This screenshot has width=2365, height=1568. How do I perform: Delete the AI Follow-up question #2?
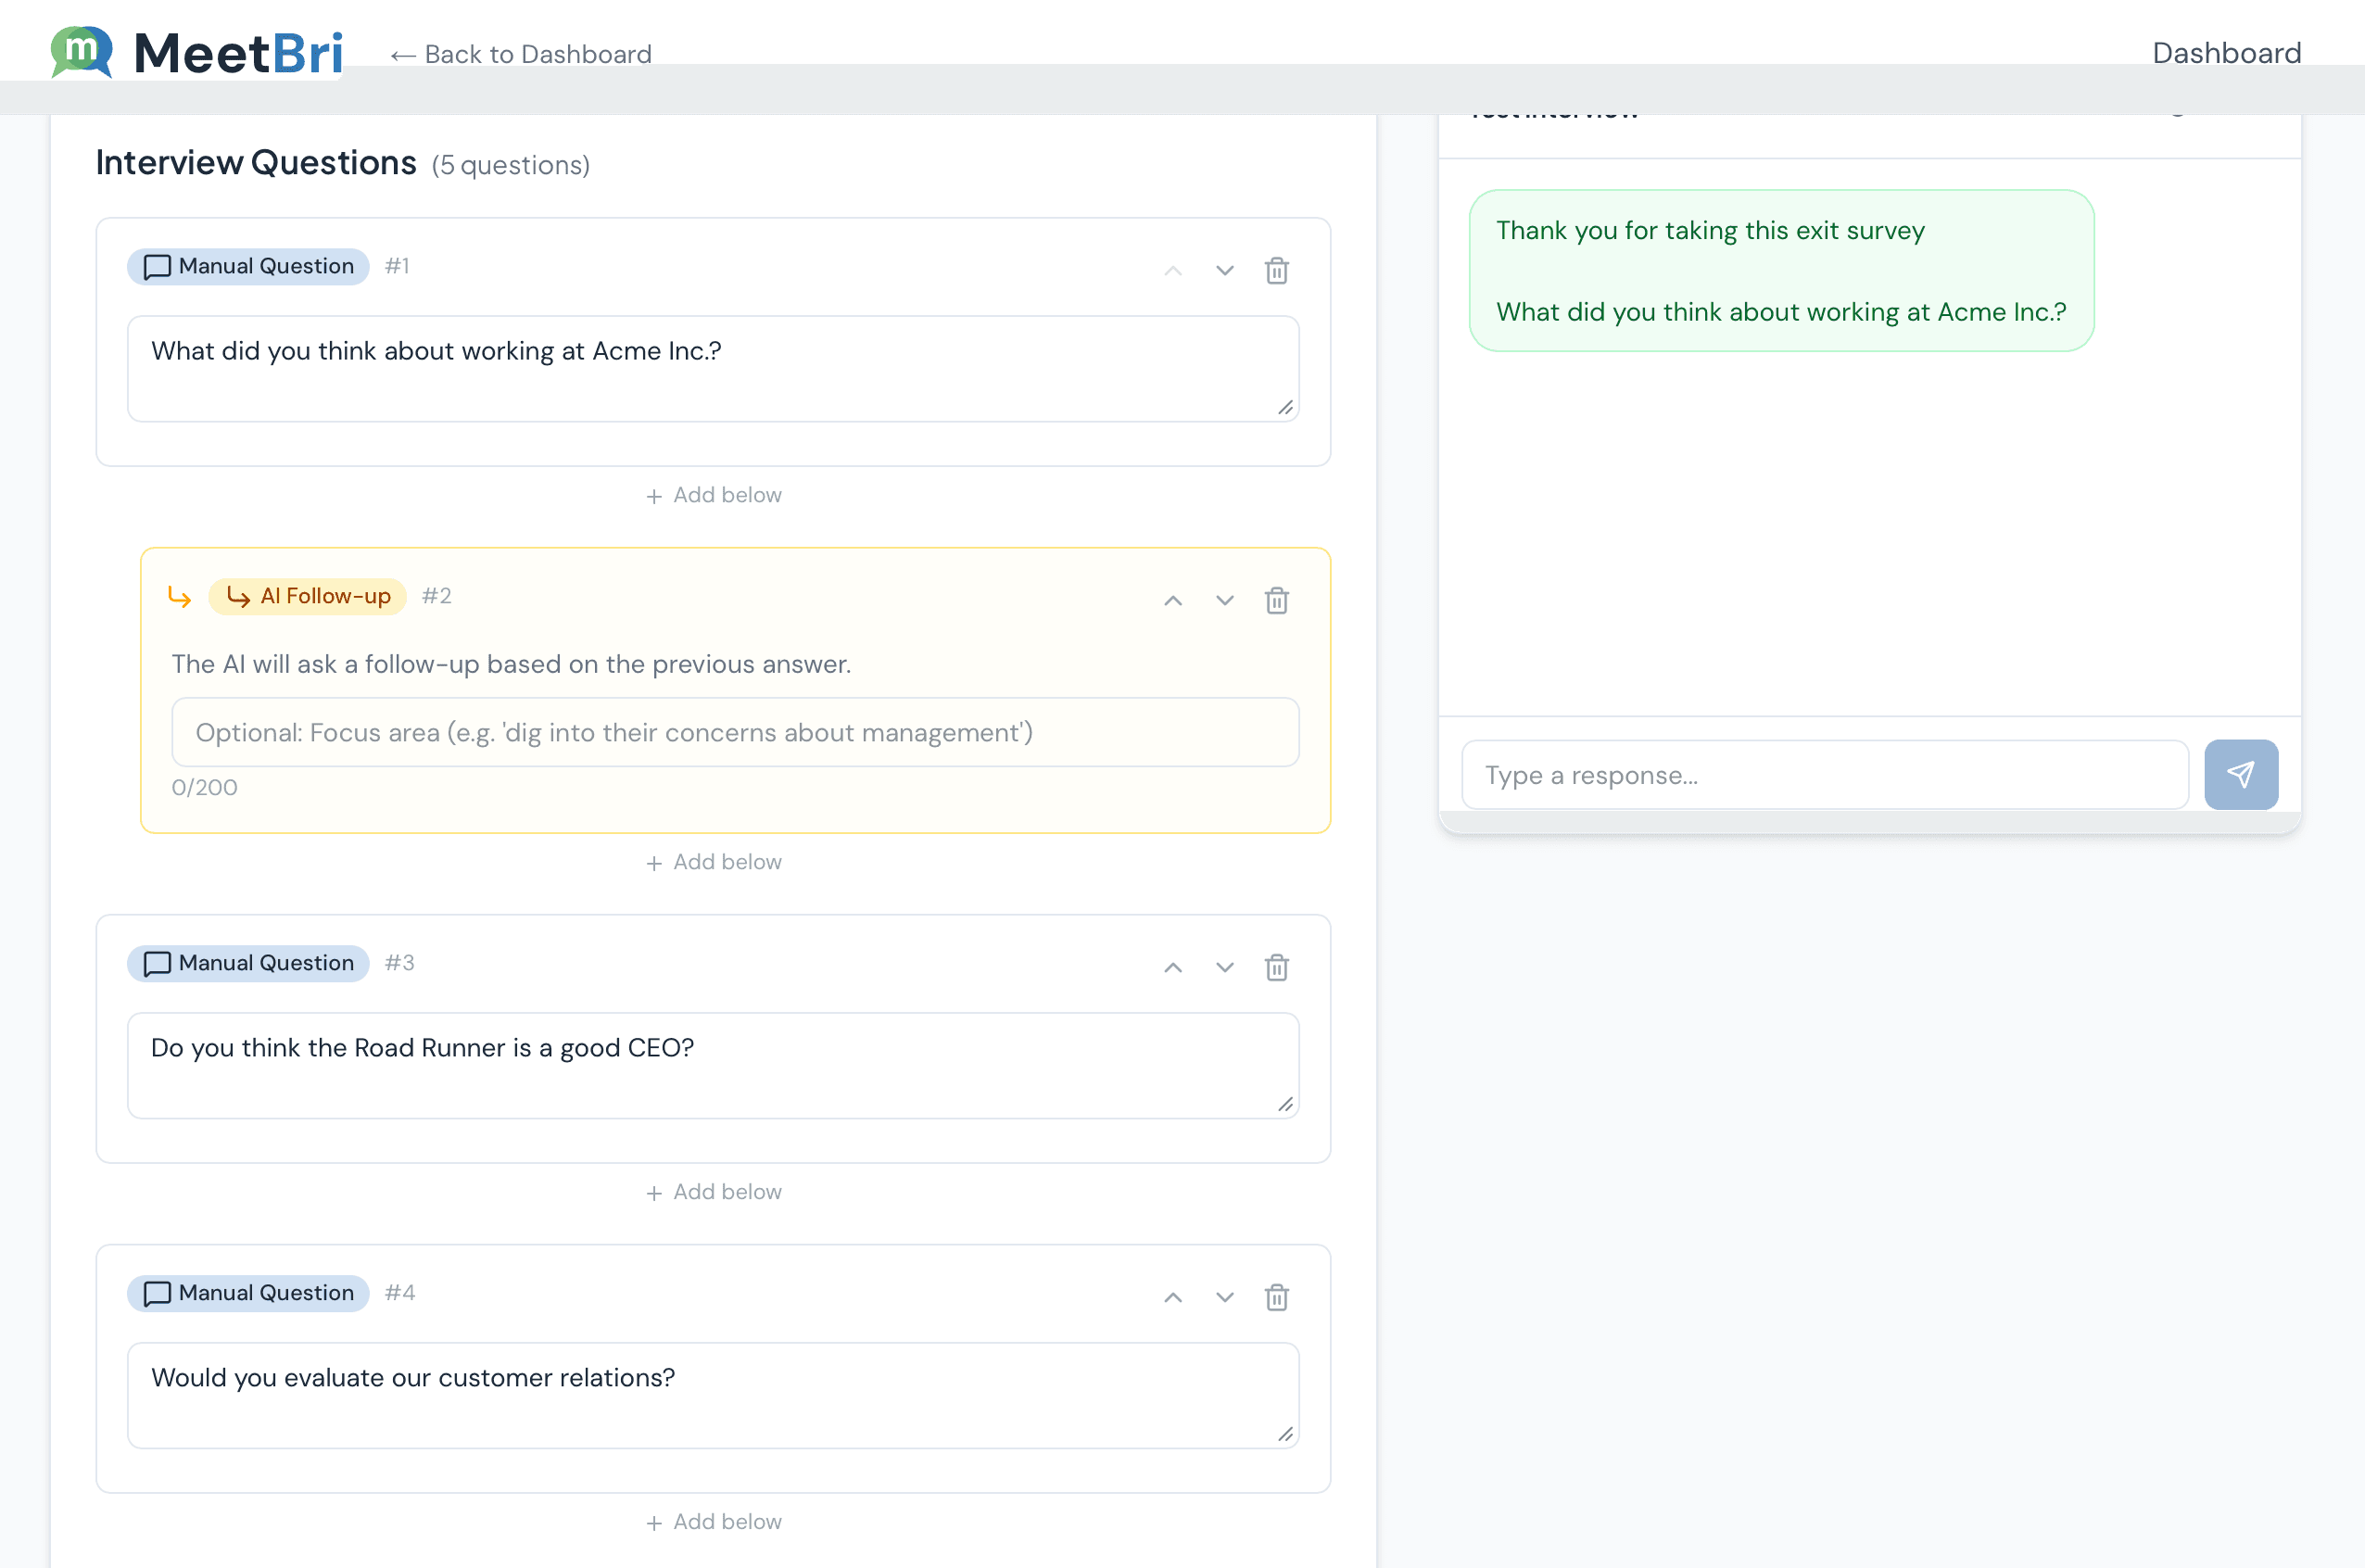[x=1276, y=600]
